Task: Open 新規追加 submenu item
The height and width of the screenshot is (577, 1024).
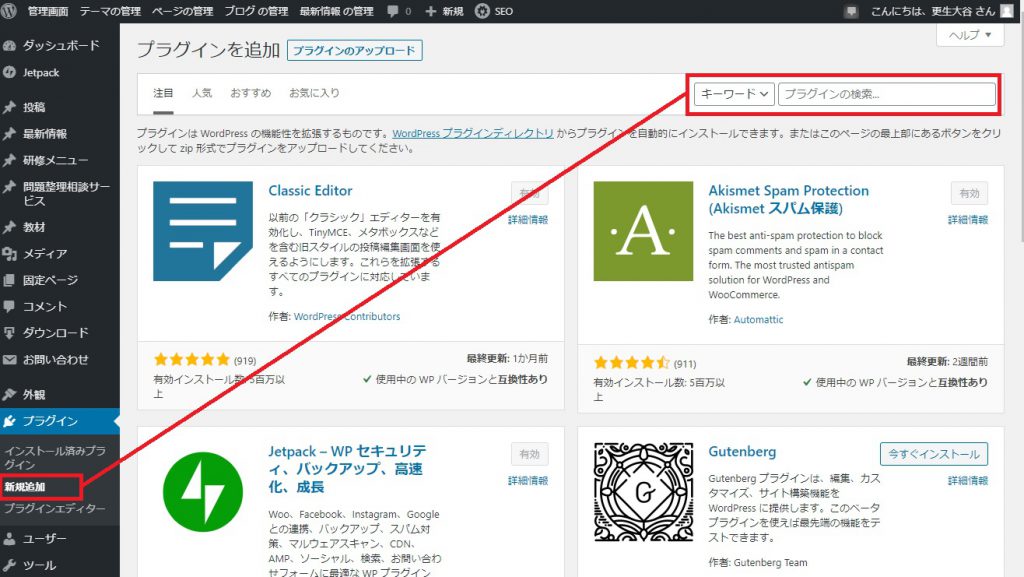Action: 25,487
